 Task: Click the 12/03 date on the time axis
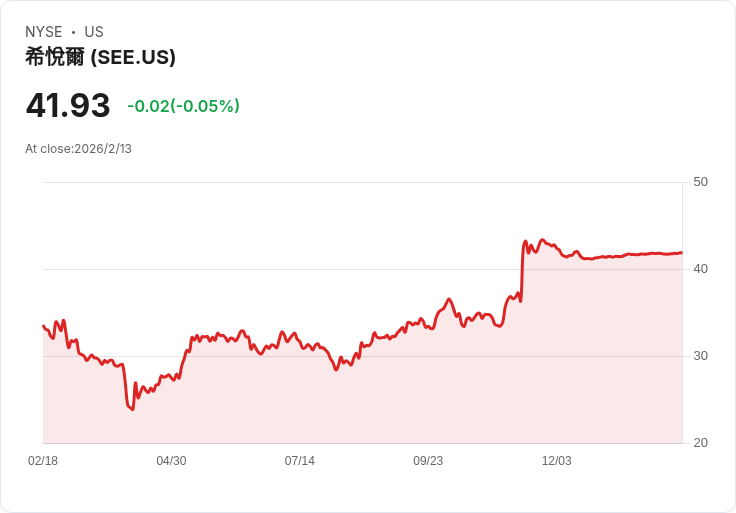(556, 461)
